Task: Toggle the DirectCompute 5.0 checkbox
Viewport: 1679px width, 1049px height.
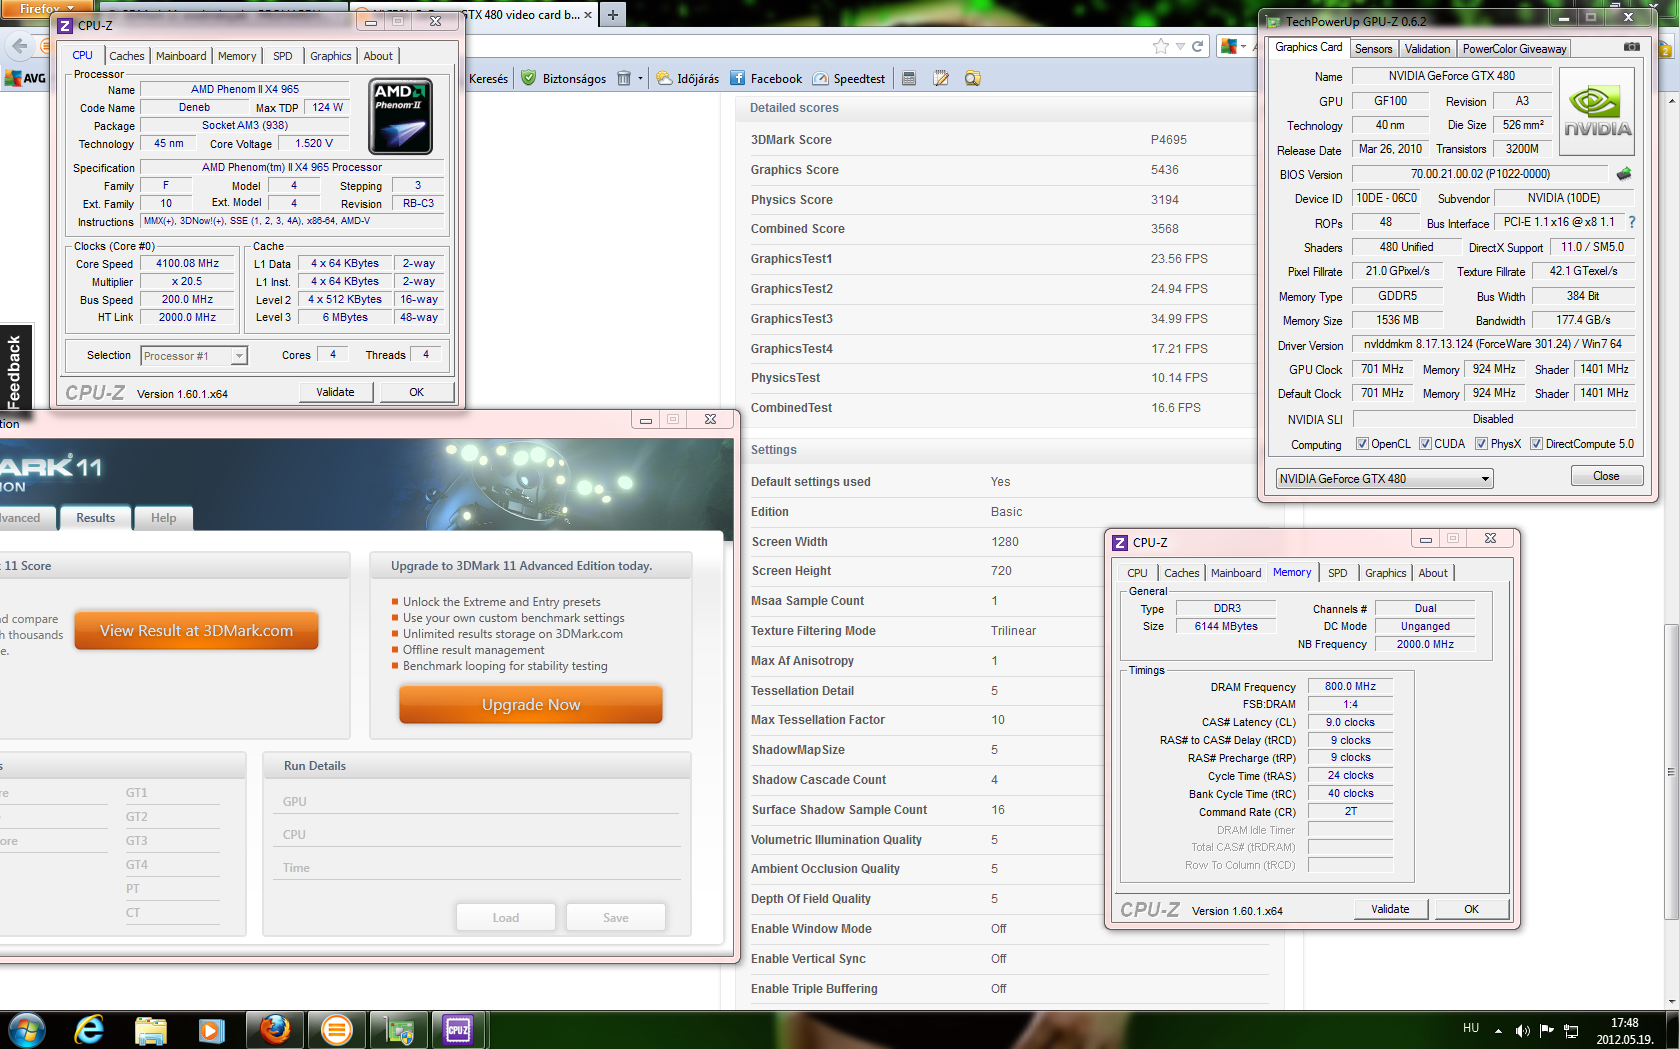Action: coord(1536,444)
